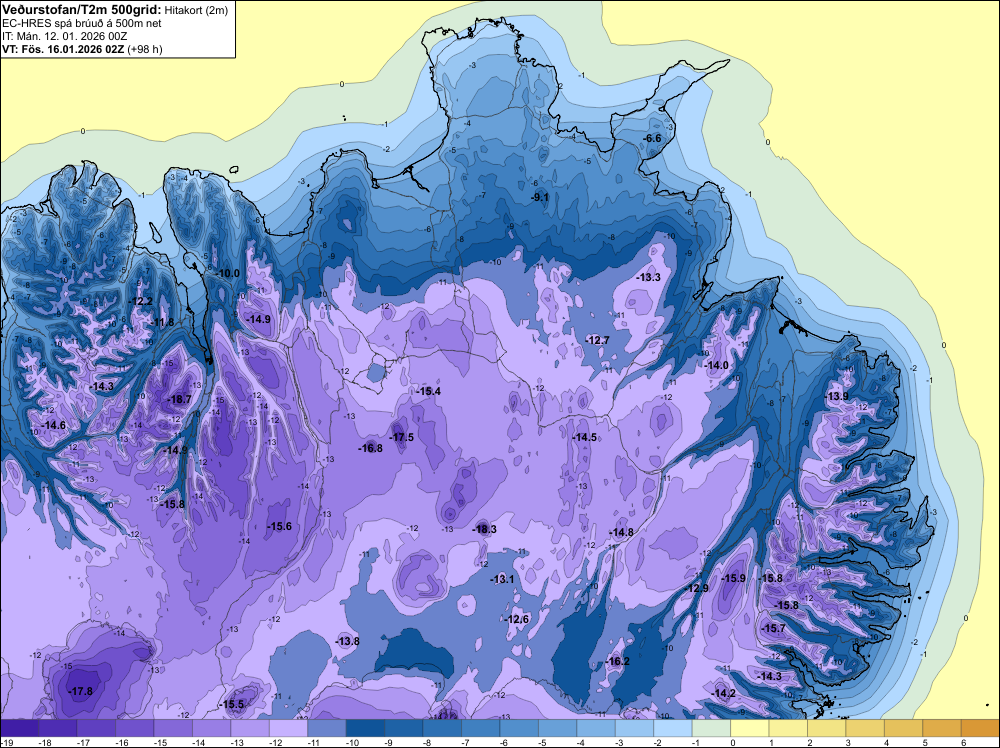Click the -16.2 temperature label
Screen dimensions: 1000x748
[617, 661]
